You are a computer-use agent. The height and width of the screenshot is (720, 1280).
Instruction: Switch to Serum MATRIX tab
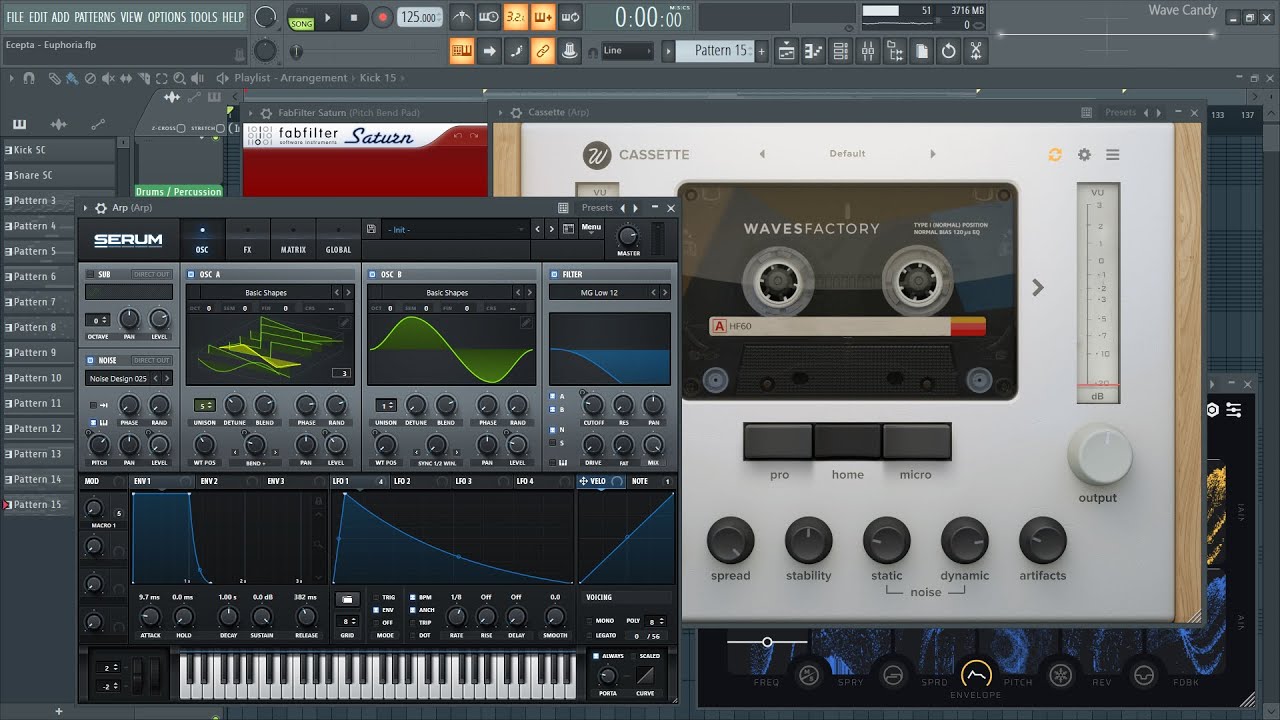pyautogui.click(x=293, y=239)
